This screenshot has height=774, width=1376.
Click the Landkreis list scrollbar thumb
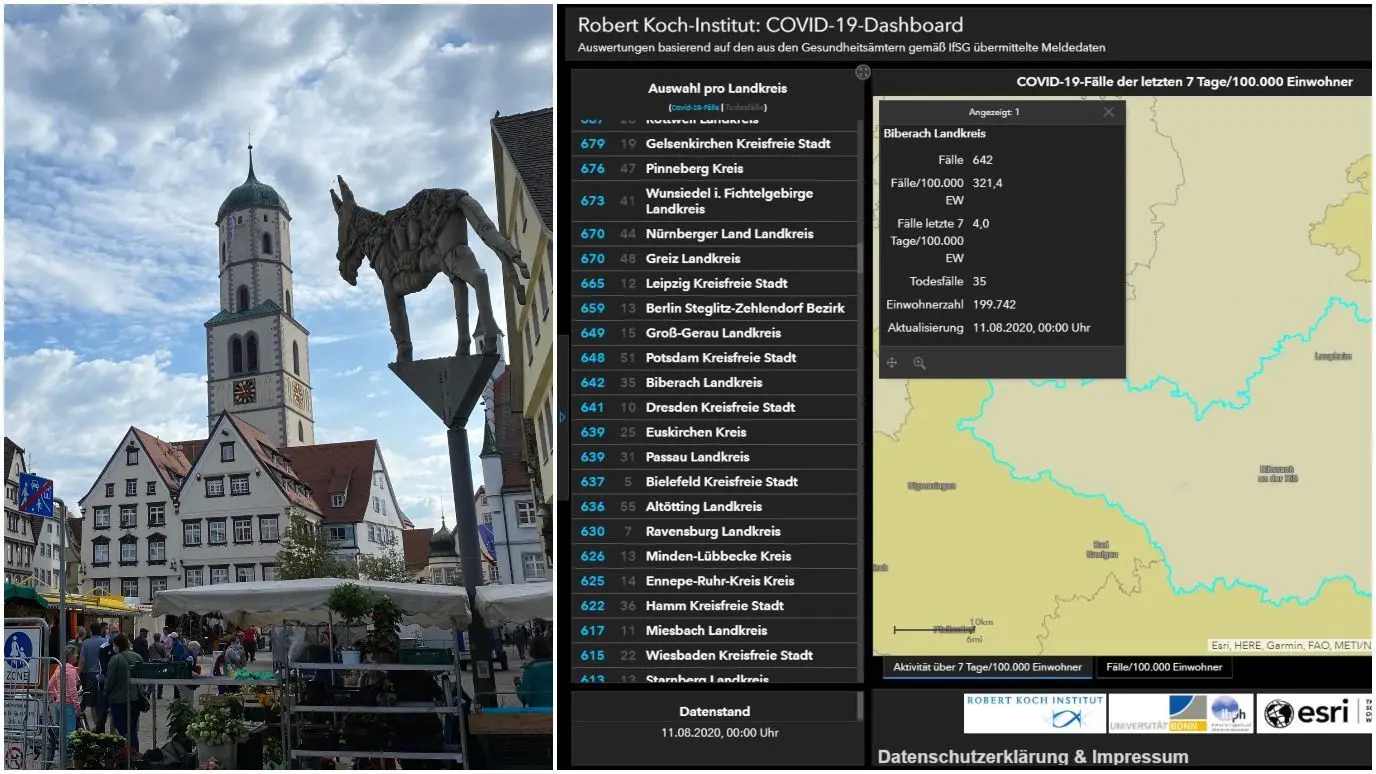pos(860,258)
